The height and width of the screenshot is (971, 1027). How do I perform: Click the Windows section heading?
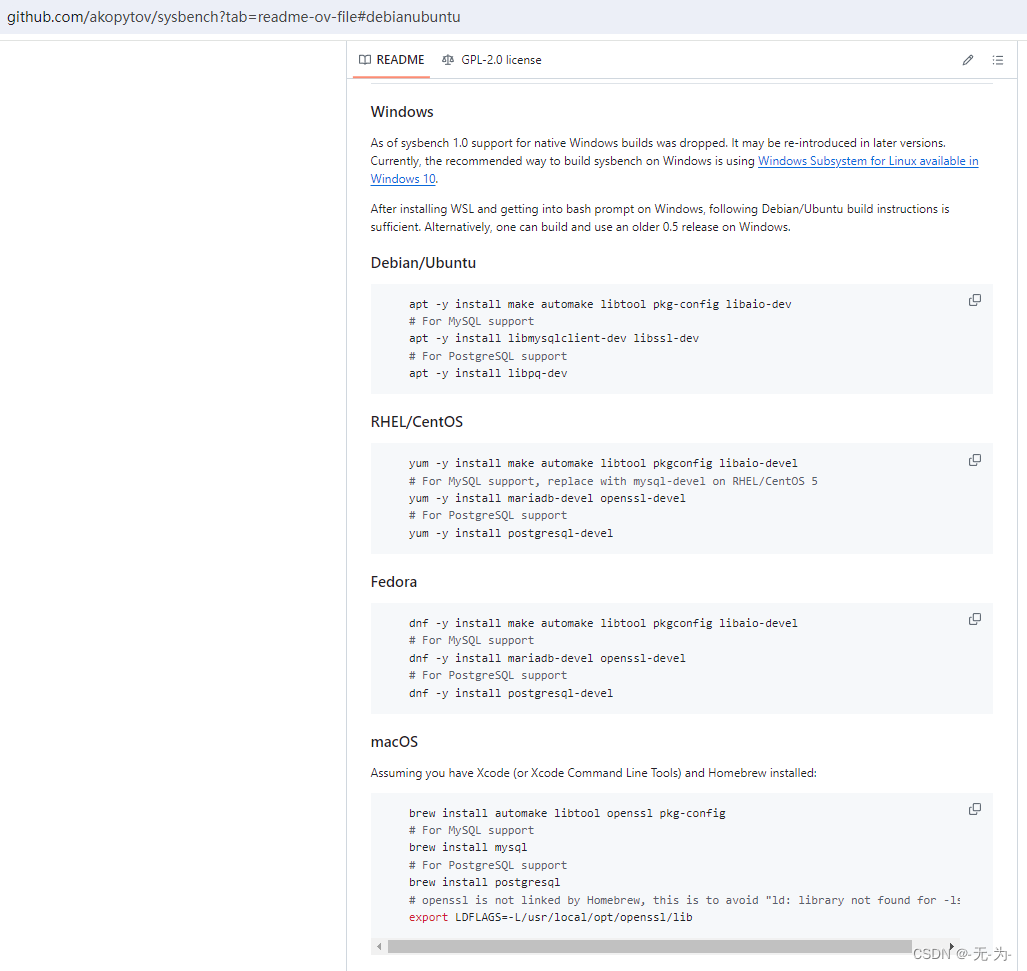coord(402,111)
